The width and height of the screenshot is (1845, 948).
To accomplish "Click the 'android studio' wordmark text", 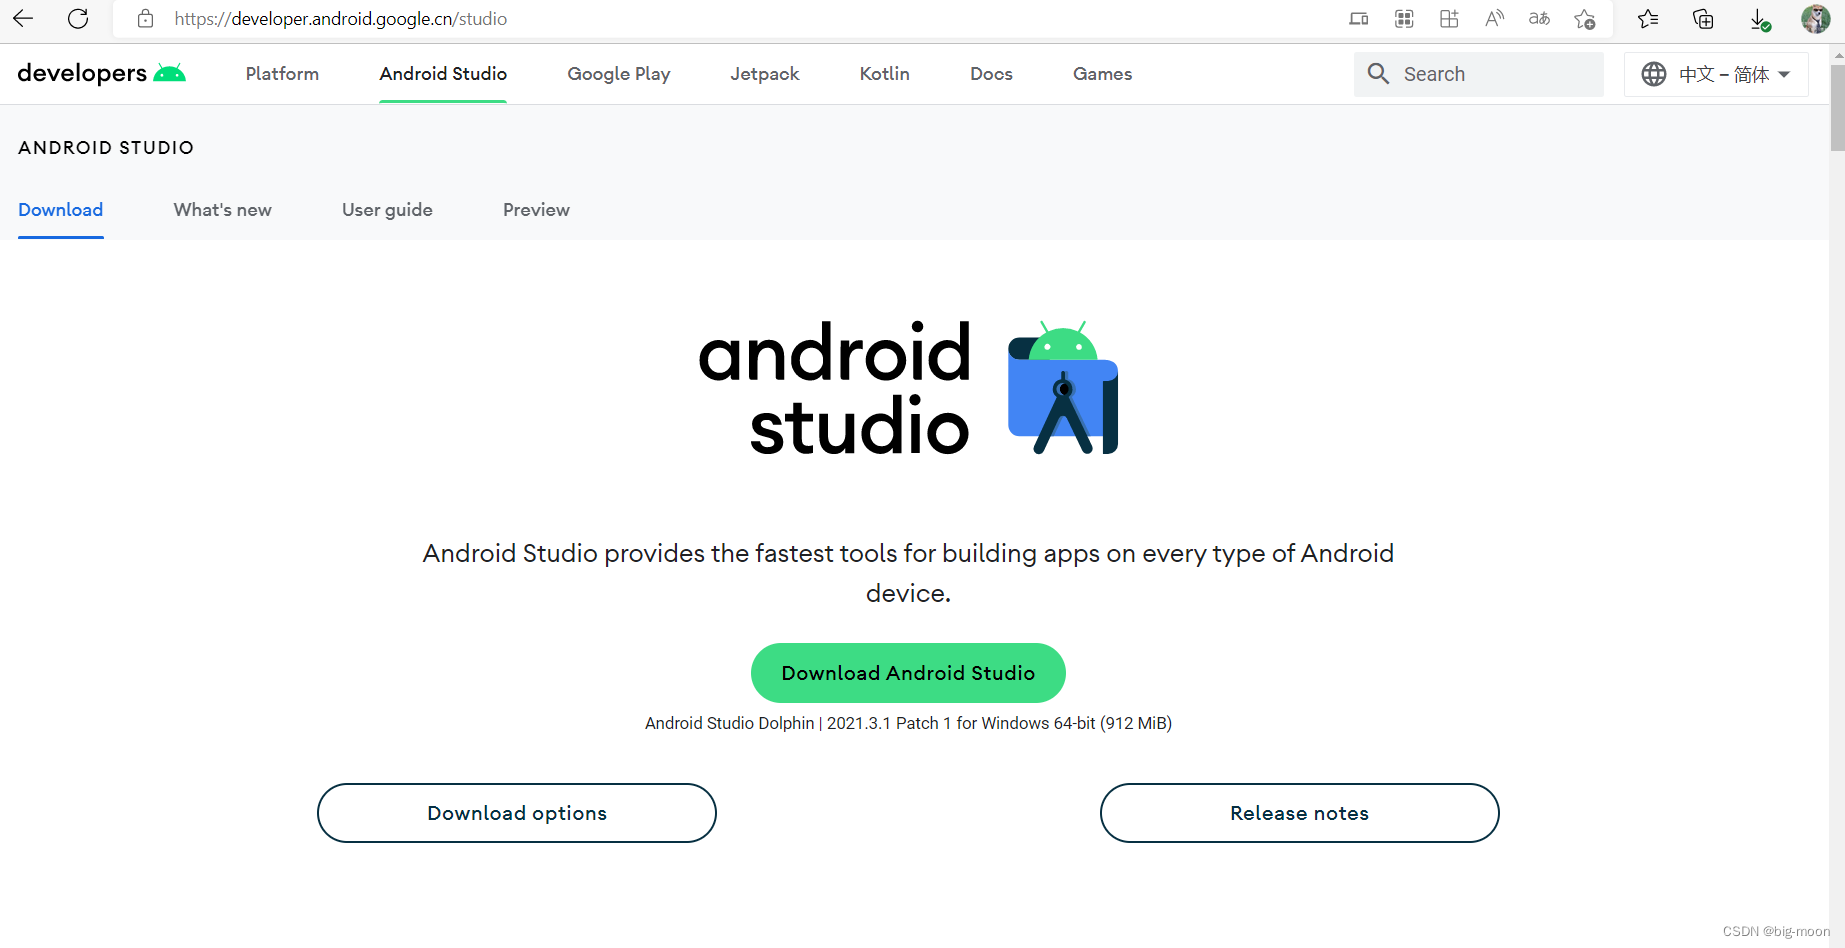I will point(834,388).
